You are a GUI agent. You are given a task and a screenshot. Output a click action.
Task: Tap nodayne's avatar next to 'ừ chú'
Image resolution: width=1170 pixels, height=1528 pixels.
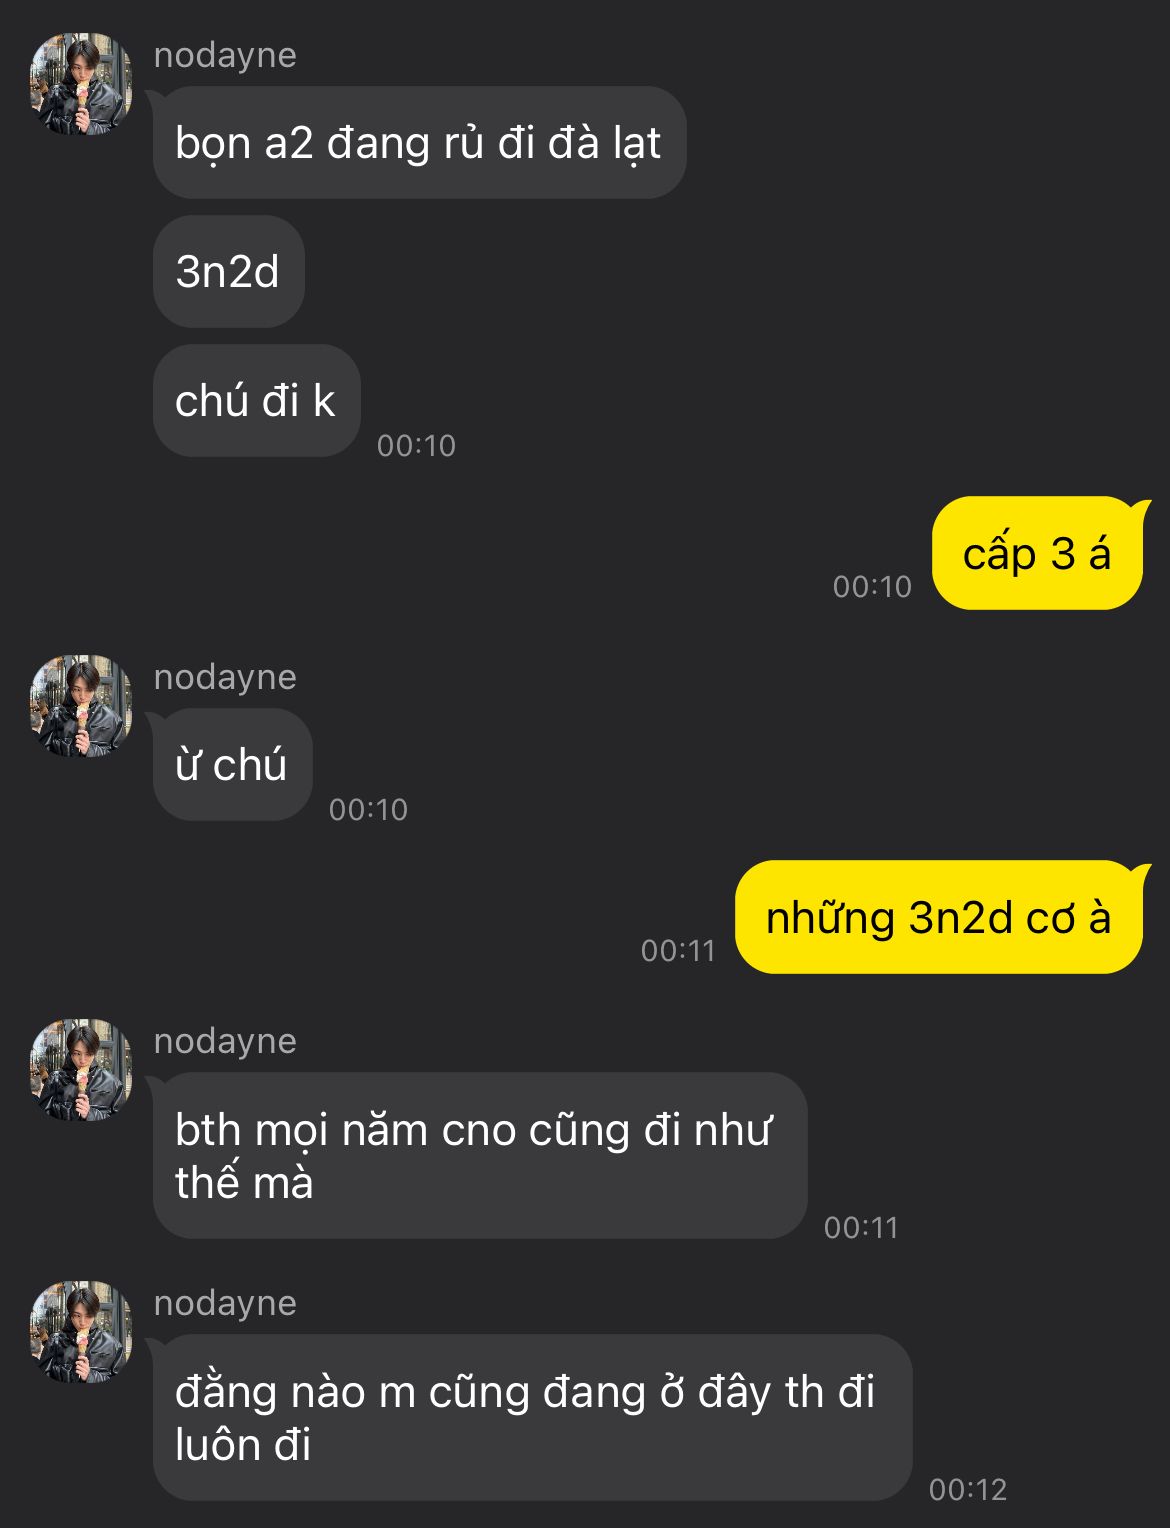tap(82, 706)
